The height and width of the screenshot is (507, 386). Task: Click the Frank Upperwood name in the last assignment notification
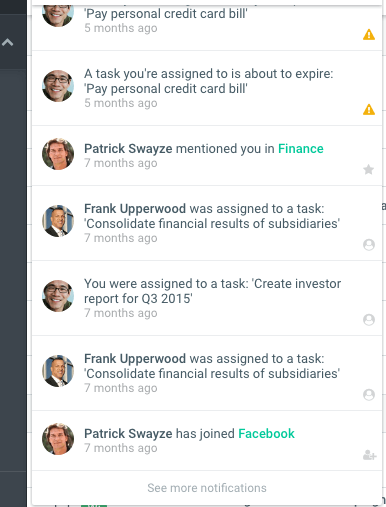135,359
